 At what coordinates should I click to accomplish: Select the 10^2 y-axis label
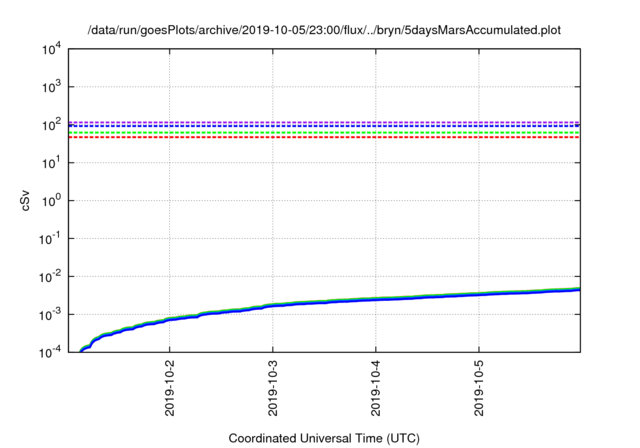click(x=52, y=124)
